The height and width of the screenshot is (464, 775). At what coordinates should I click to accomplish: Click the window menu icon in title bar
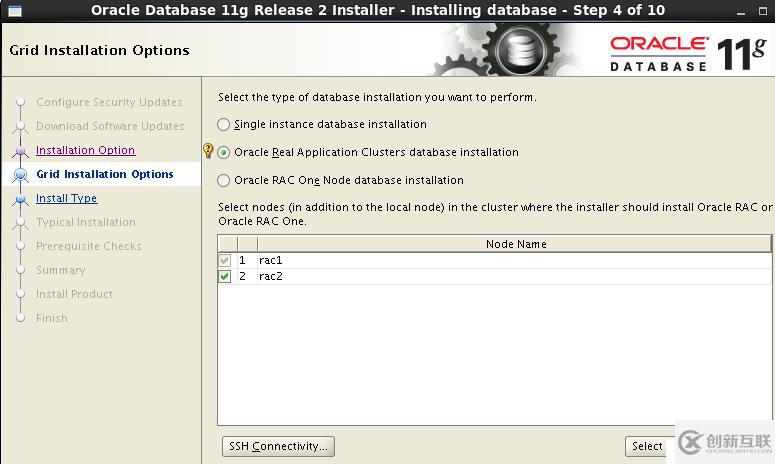coord(15,11)
